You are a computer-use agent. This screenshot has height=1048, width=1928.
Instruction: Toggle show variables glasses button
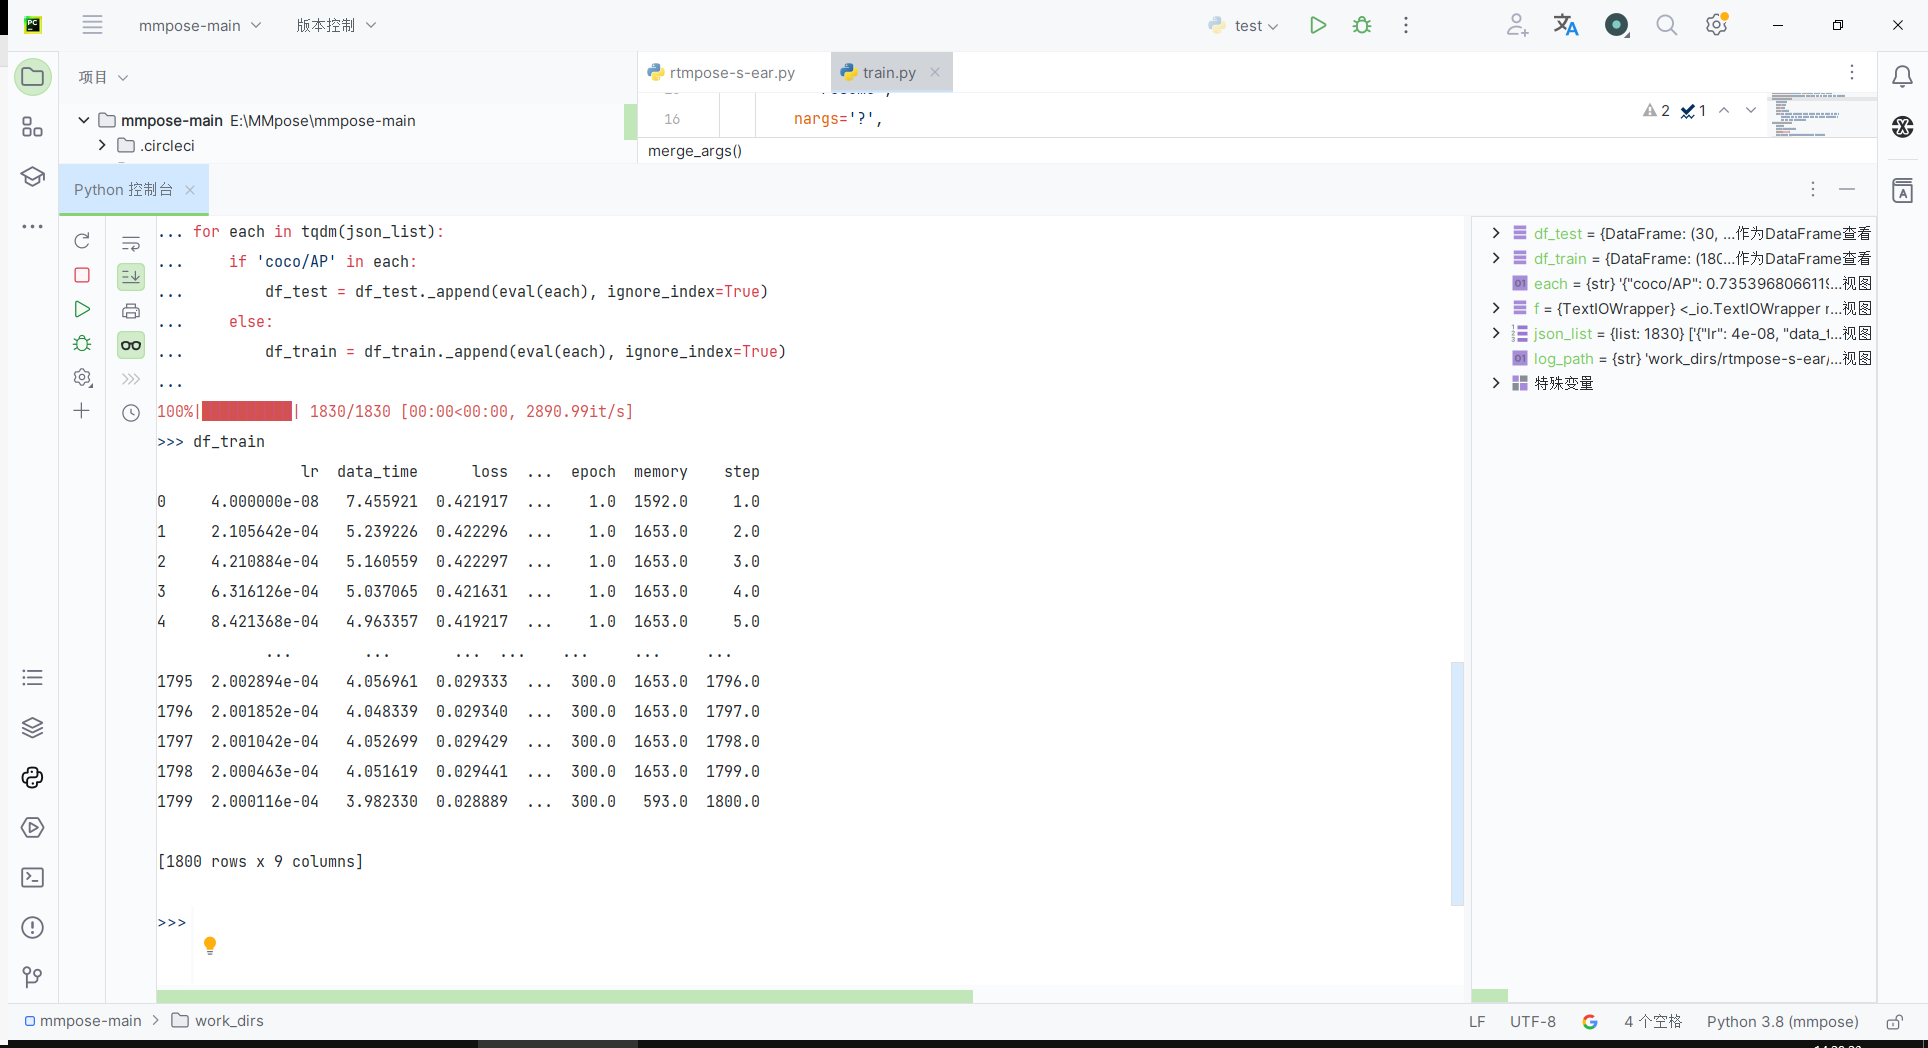click(131, 345)
